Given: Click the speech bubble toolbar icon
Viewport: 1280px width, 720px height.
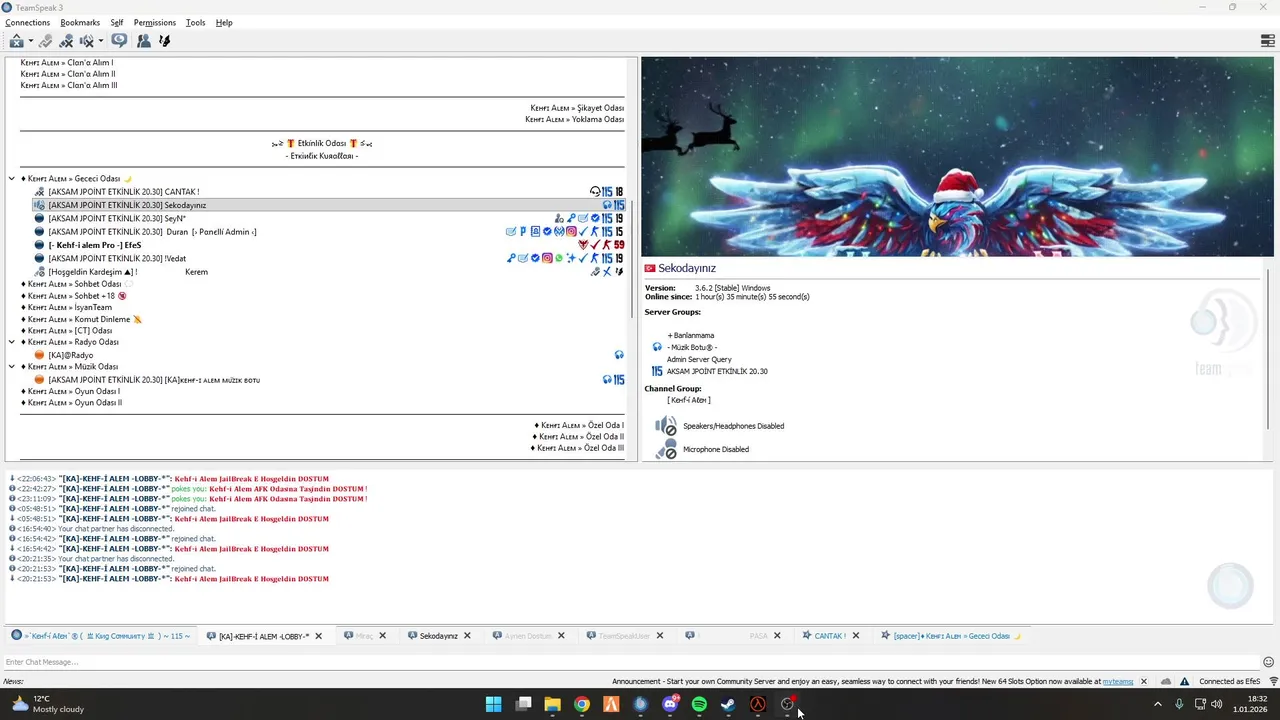Looking at the screenshot, I should (119, 41).
